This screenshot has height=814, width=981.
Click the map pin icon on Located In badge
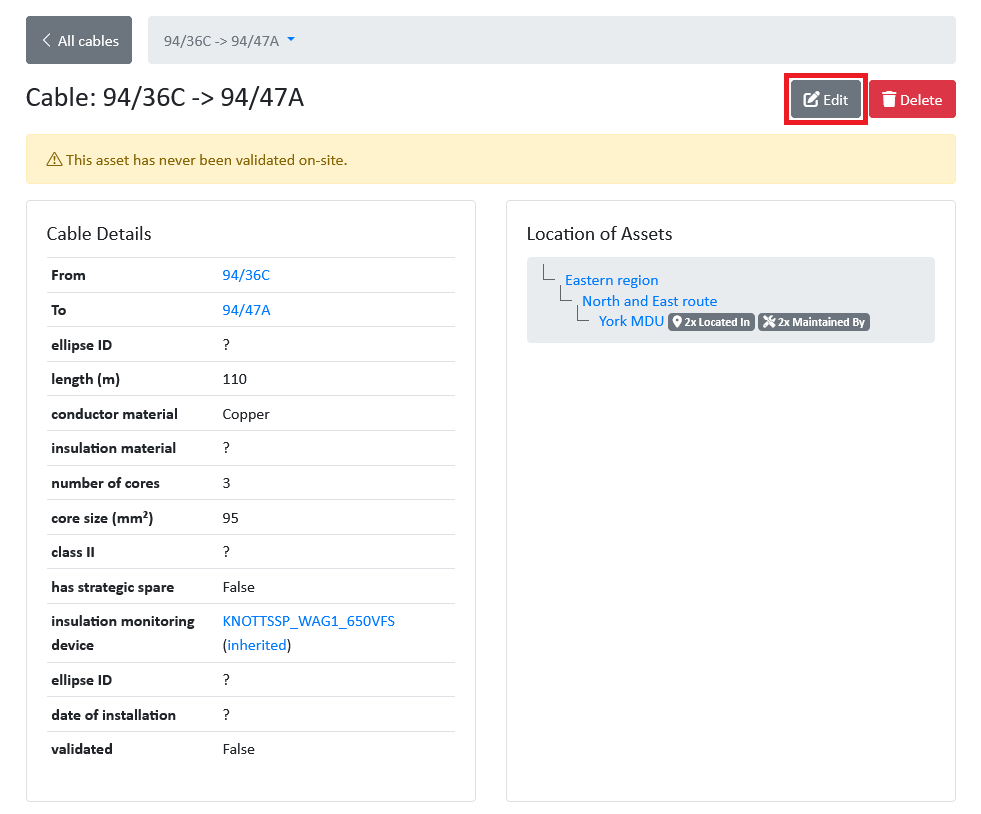coord(677,322)
